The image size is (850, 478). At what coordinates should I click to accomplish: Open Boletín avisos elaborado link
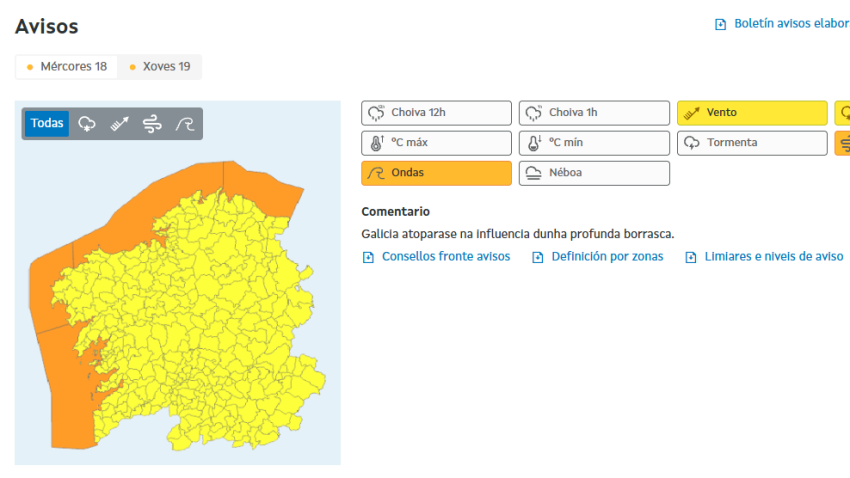(791, 24)
